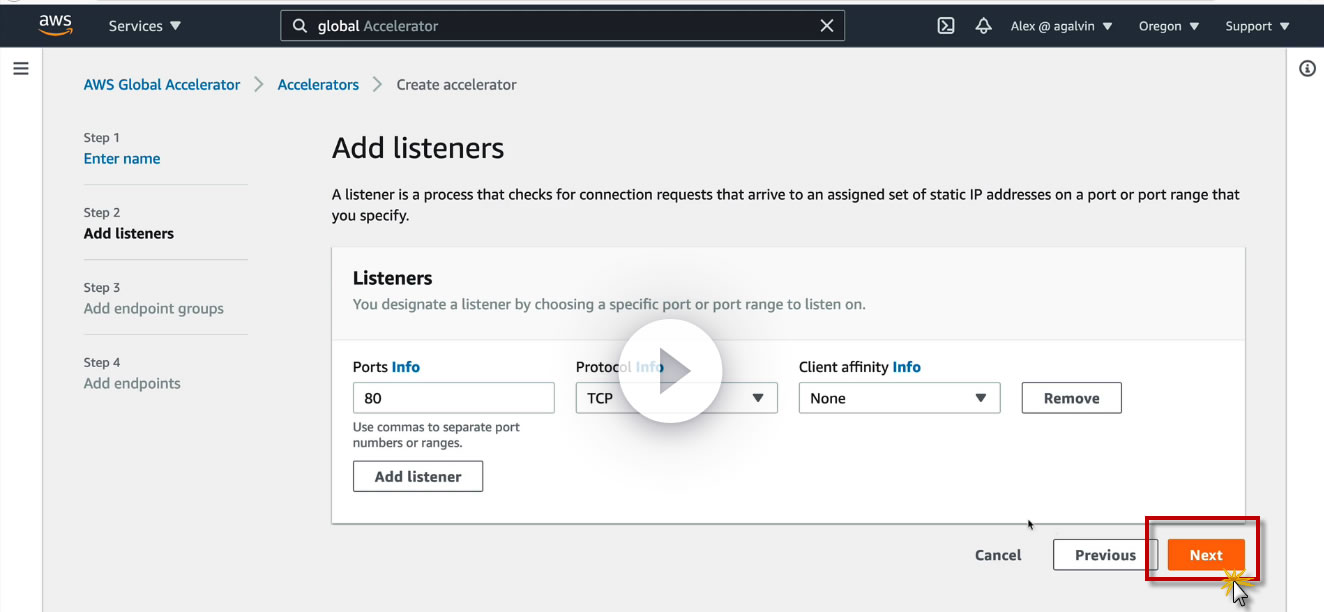The height and width of the screenshot is (612, 1324).
Task: Click the Ports field showing 80
Action: tap(454, 398)
